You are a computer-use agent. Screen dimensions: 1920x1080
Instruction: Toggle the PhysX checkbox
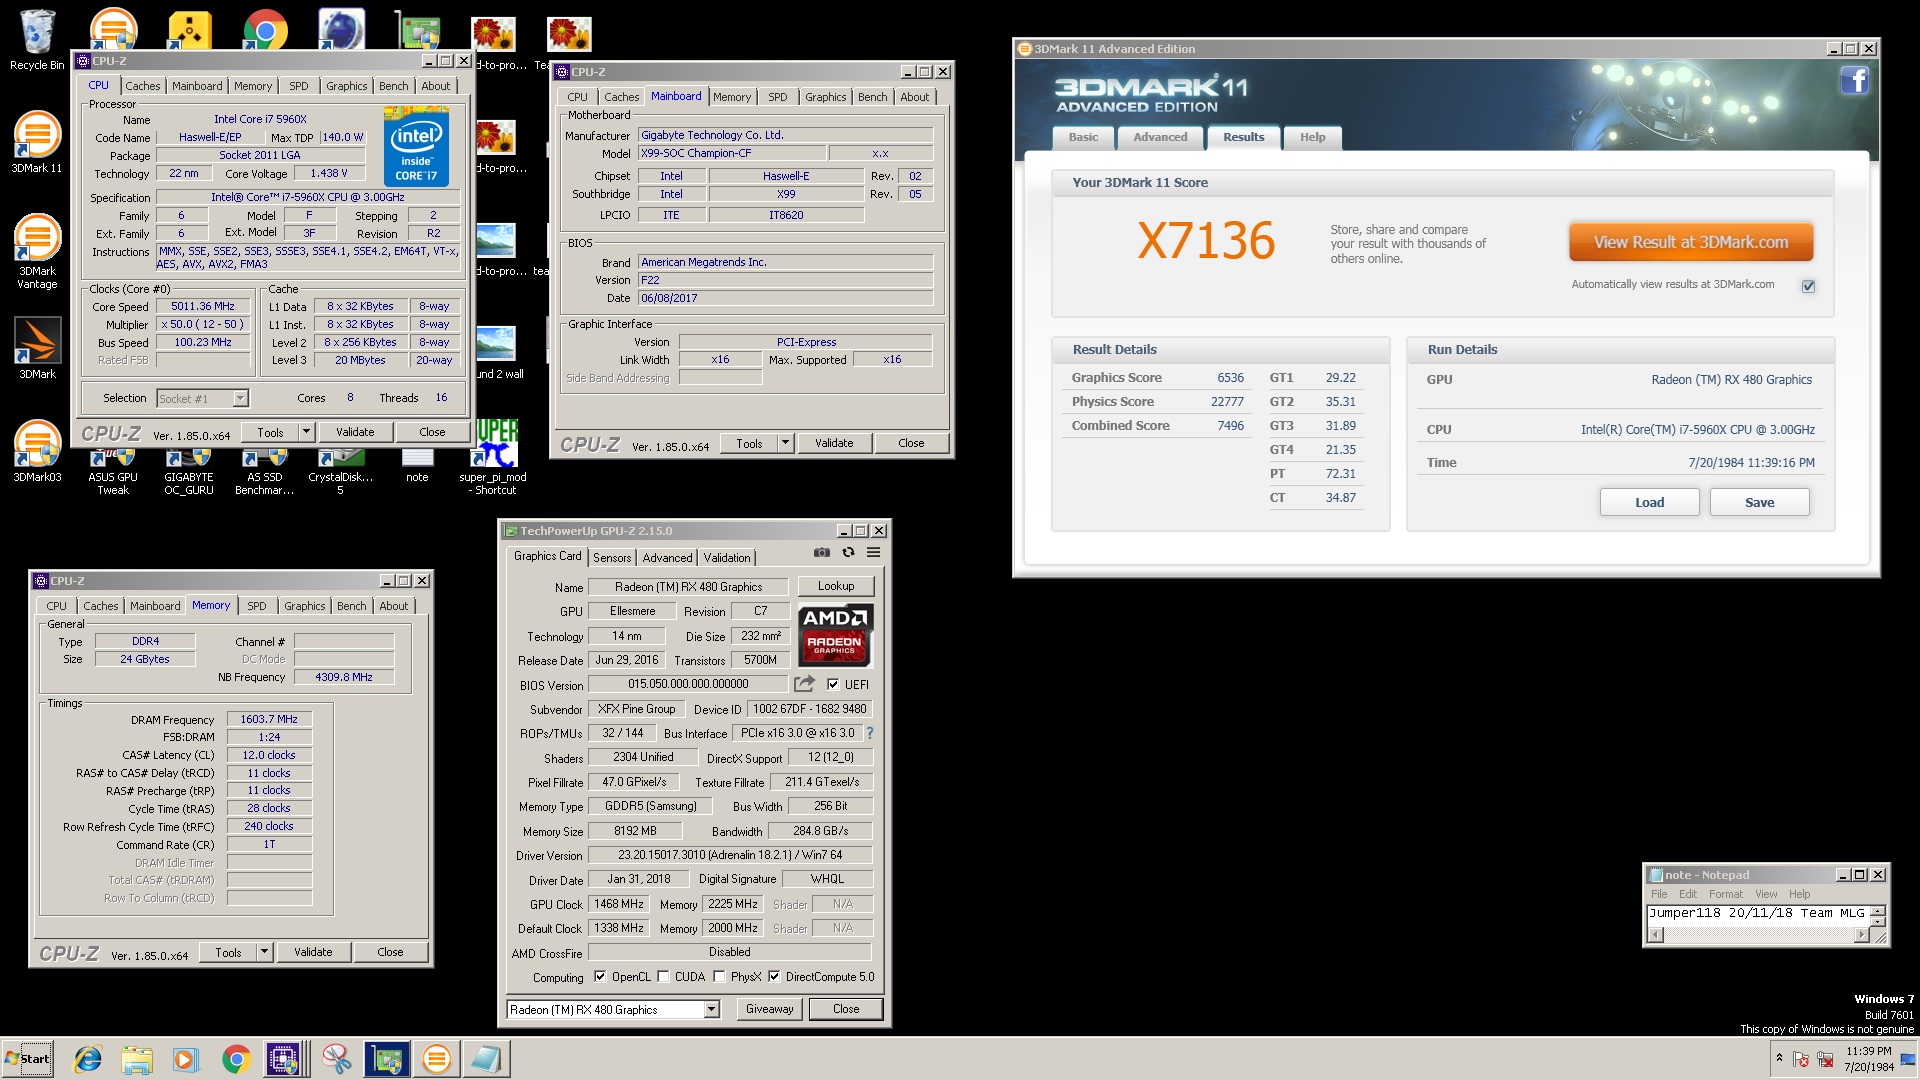(x=719, y=977)
